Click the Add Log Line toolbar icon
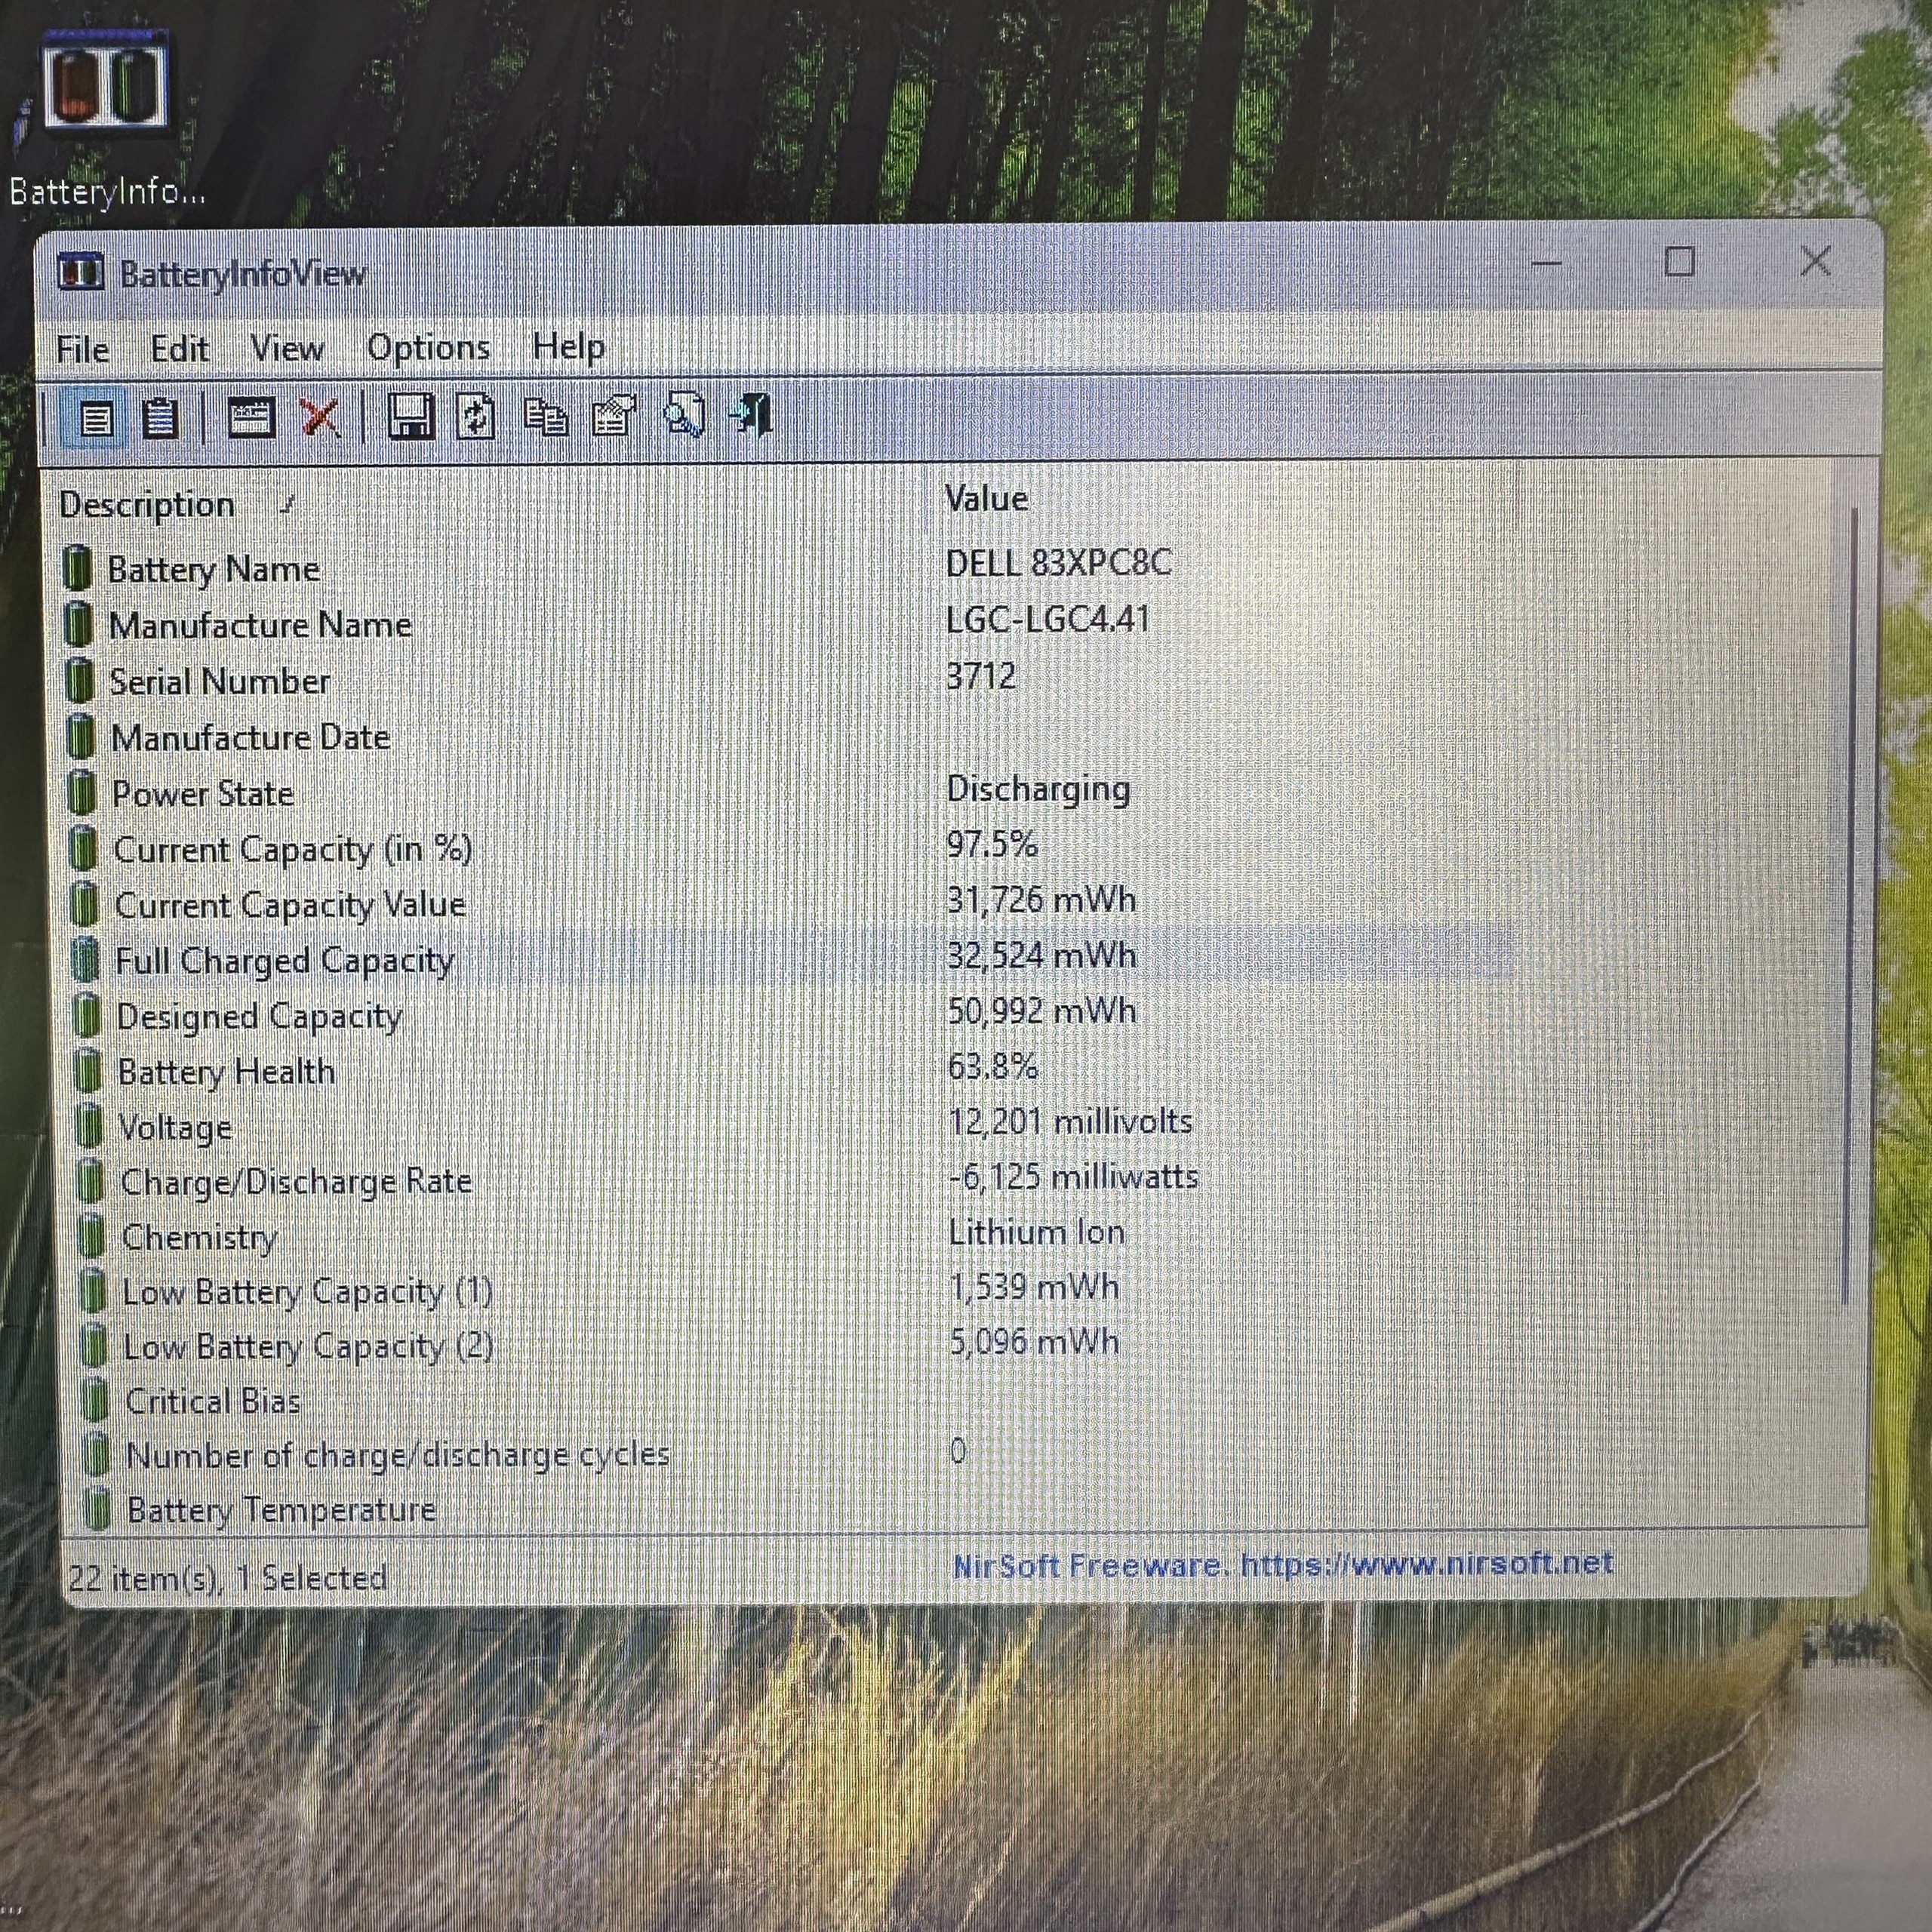Viewport: 1932px width, 1932px height. tap(251, 417)
